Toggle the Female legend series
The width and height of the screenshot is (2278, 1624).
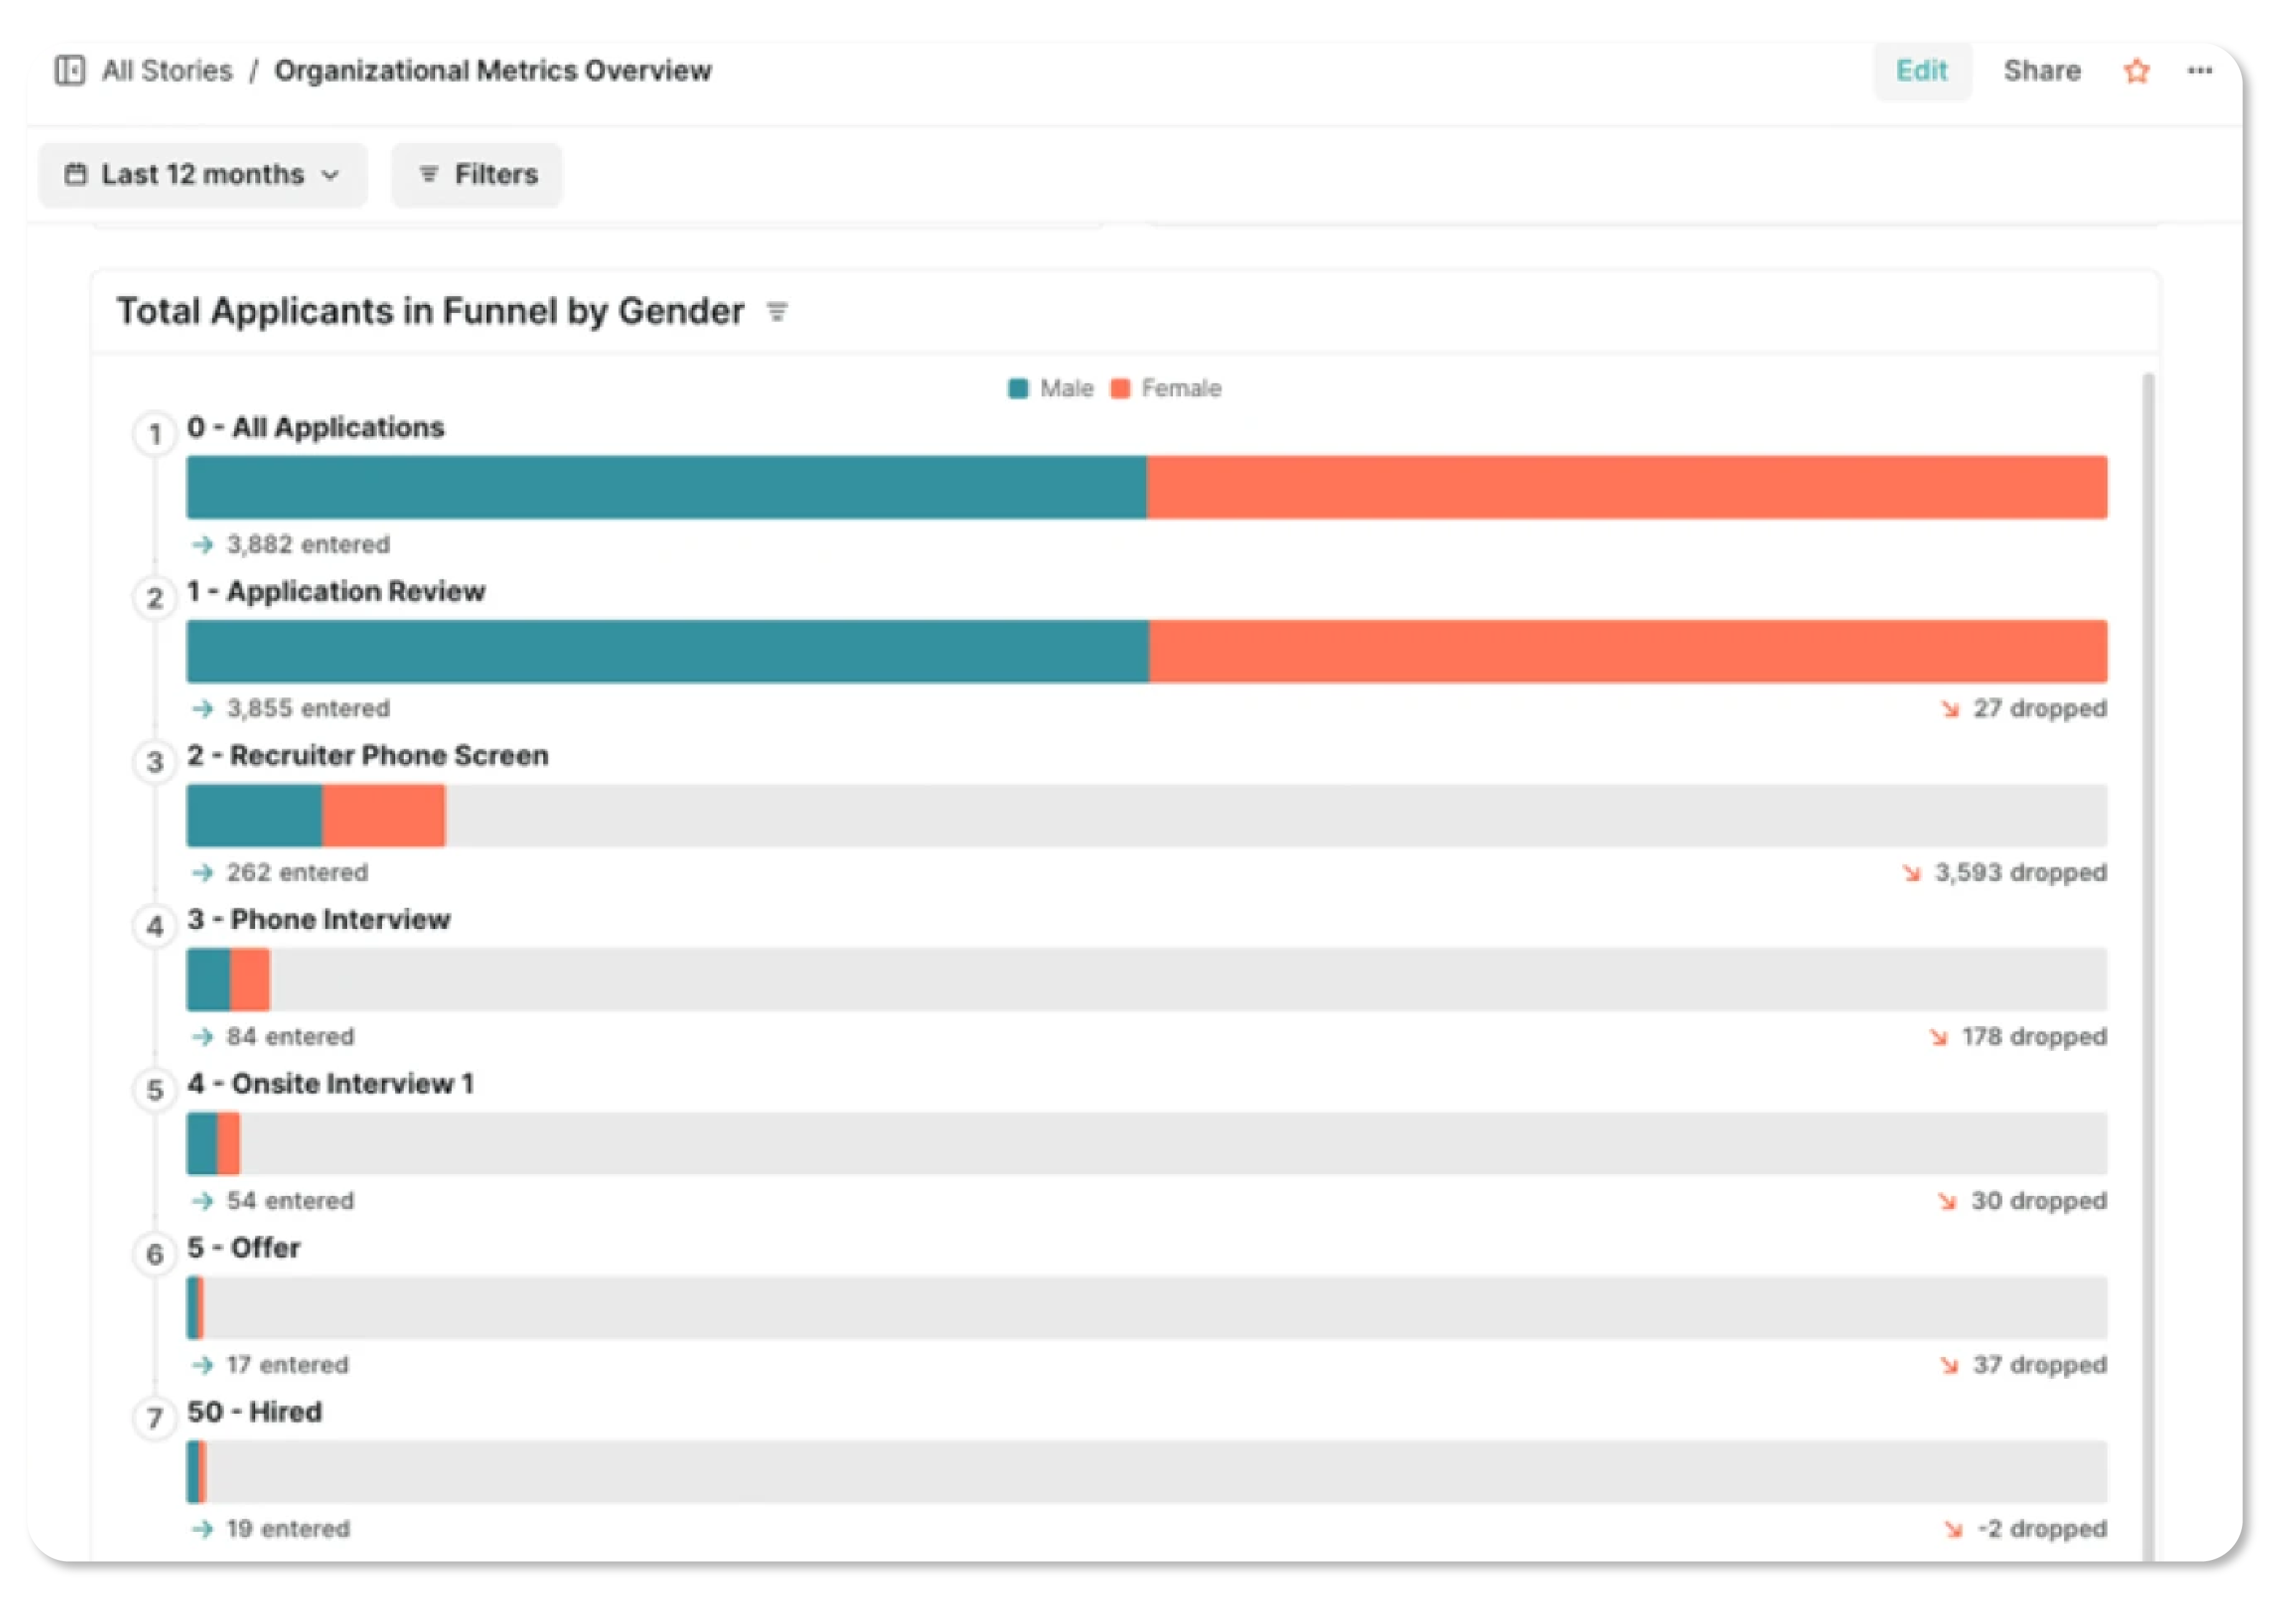click(1180, 389)
